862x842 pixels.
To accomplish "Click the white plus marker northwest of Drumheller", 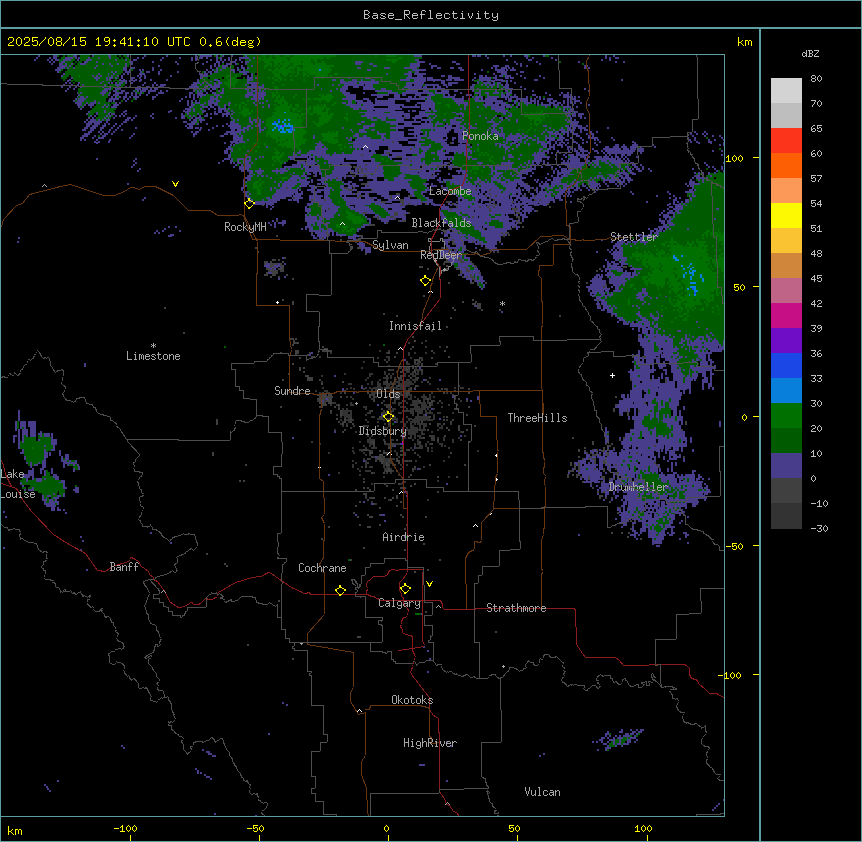I will coord(612,375).
